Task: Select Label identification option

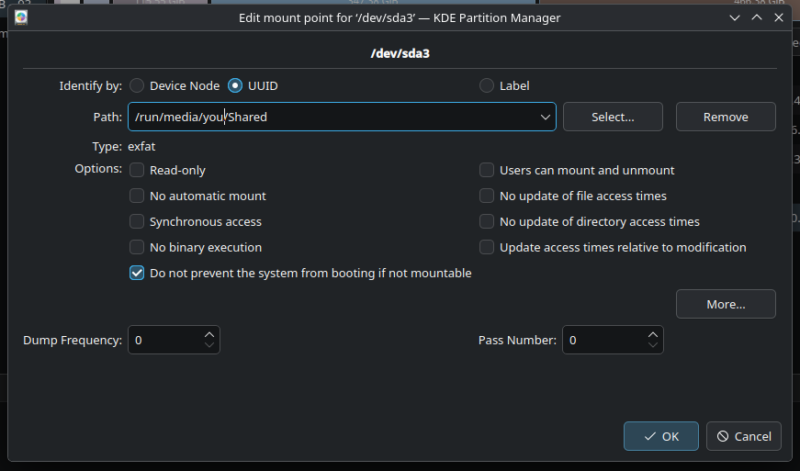Action: (x=487, y=86)
